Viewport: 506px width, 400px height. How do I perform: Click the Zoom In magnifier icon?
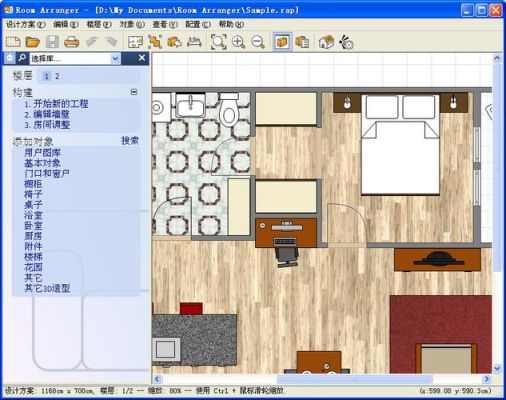(x=238, y=42)
